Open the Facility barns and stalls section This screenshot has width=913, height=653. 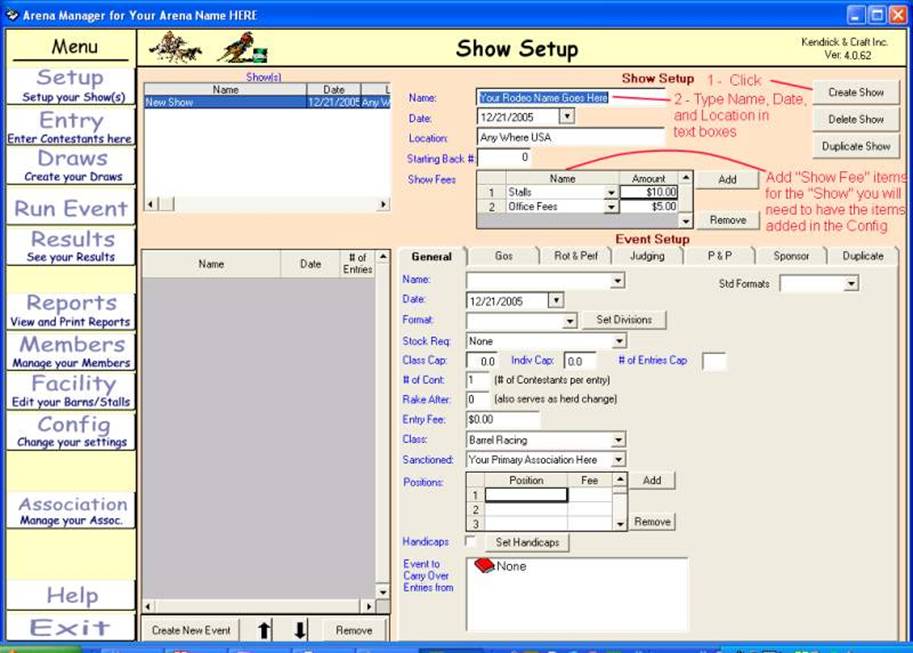[x=70, y=390]
